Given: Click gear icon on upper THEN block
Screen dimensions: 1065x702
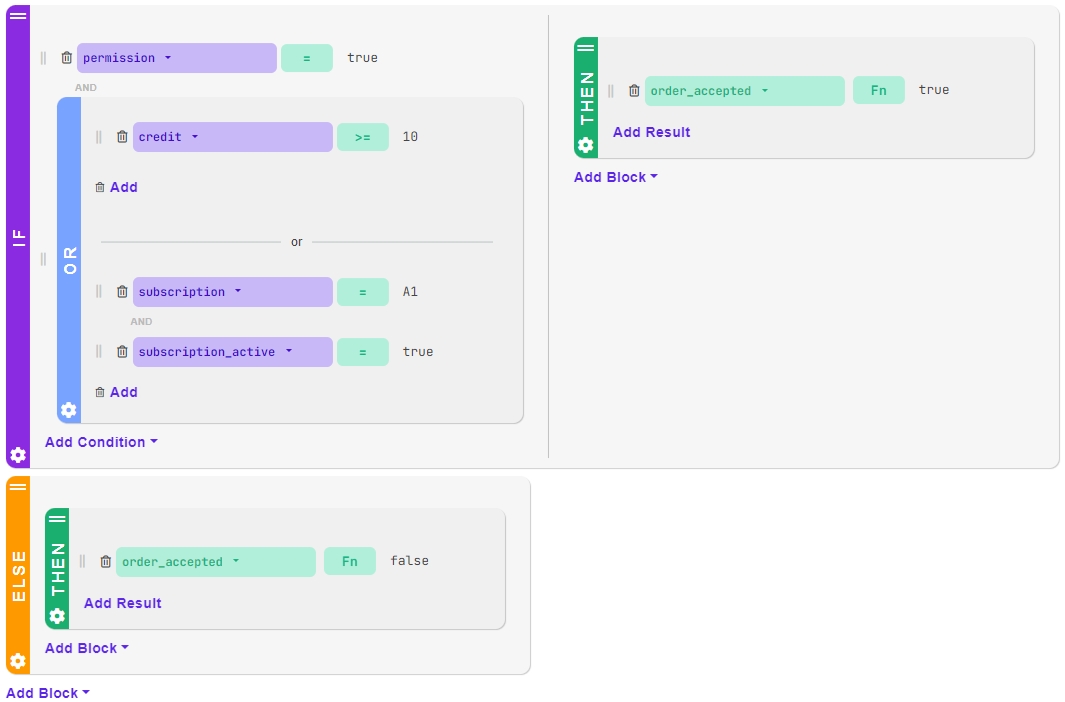Looking at the screenshot, I should tap(586, 145).
